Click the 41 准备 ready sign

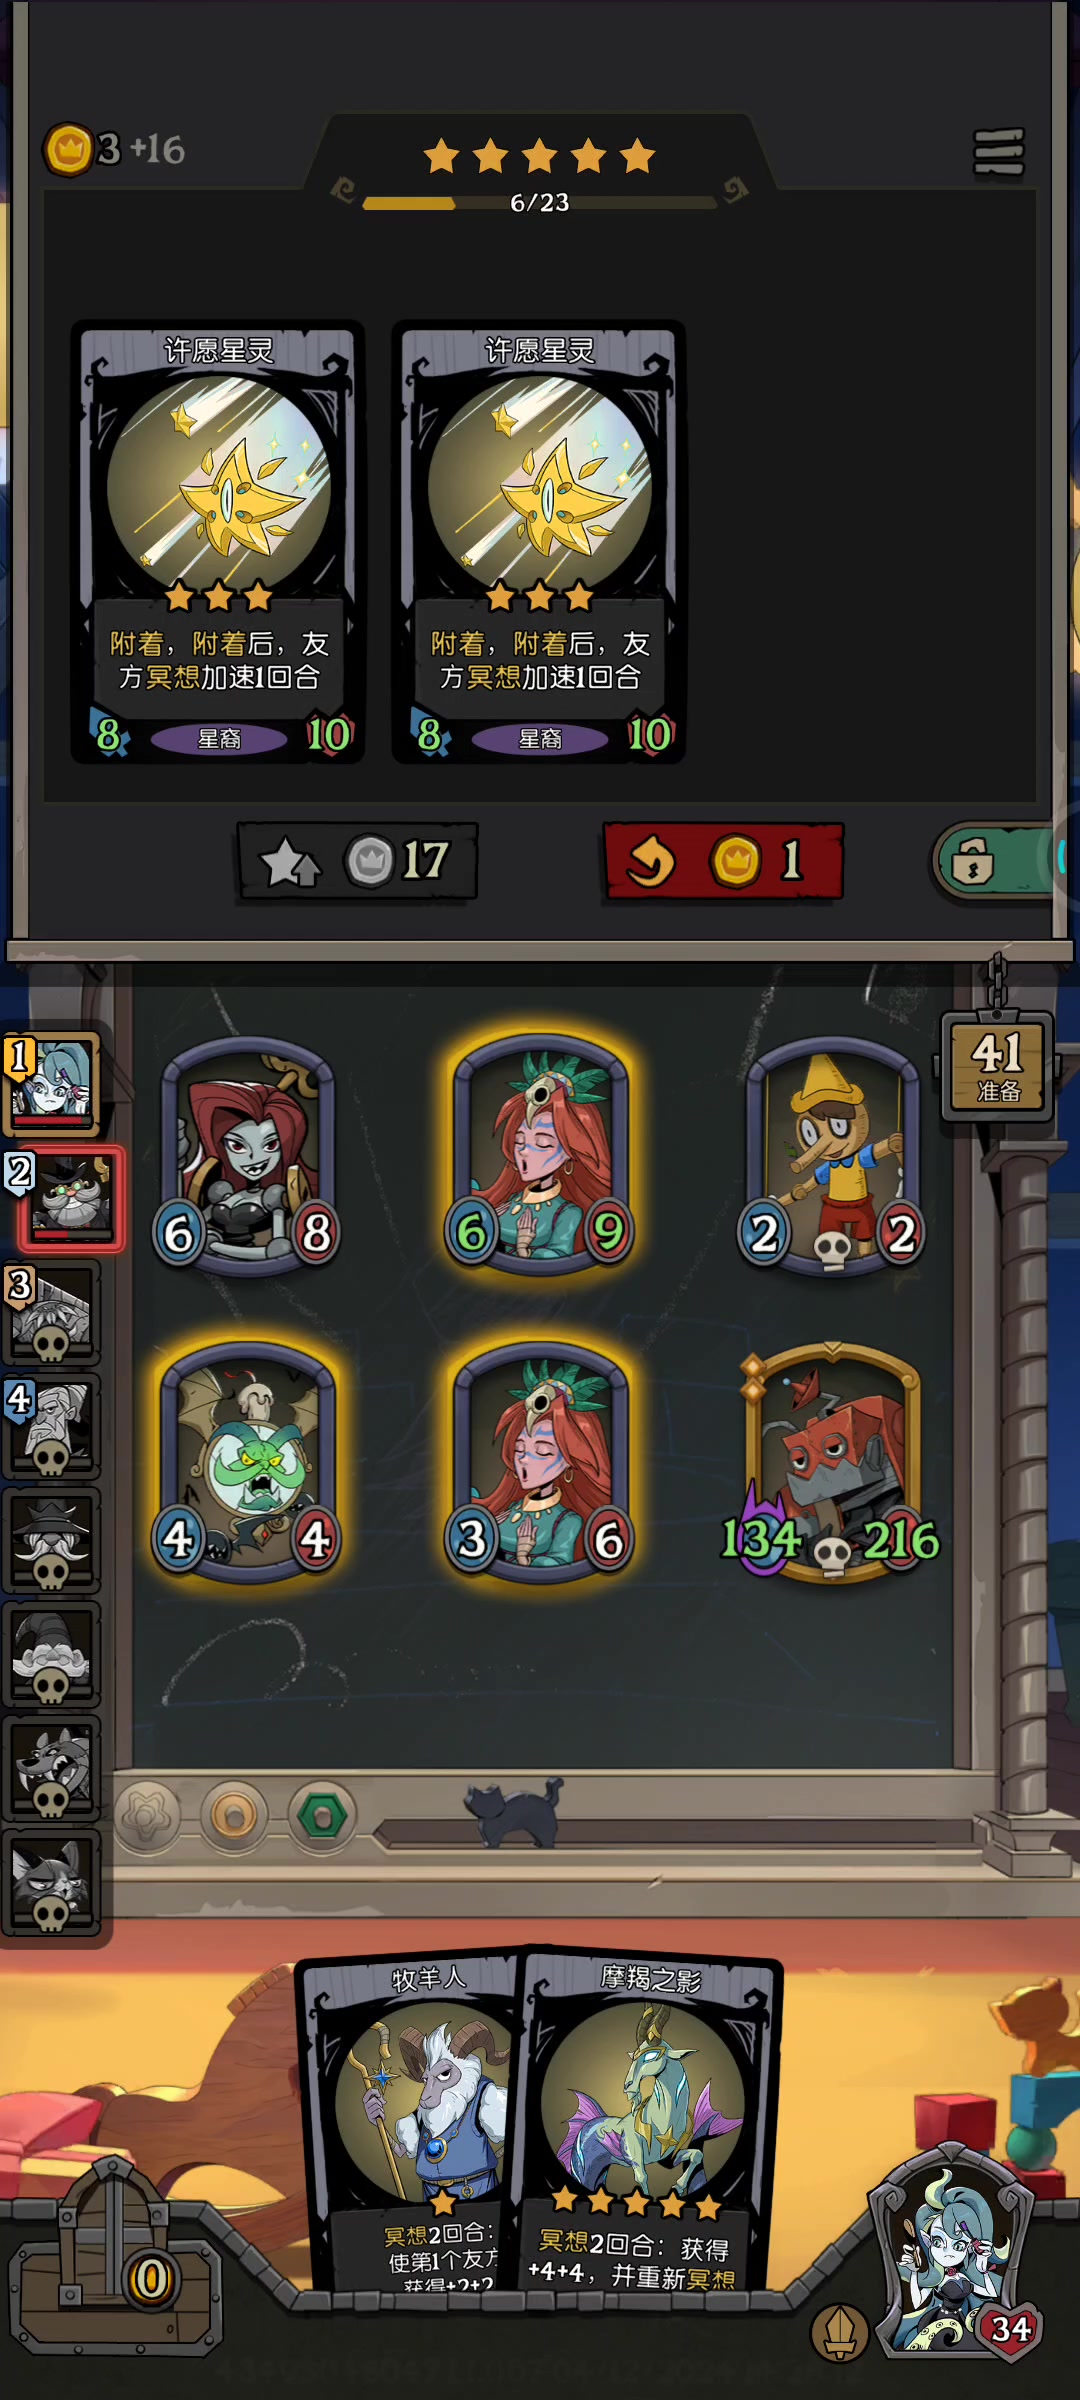997,1066
